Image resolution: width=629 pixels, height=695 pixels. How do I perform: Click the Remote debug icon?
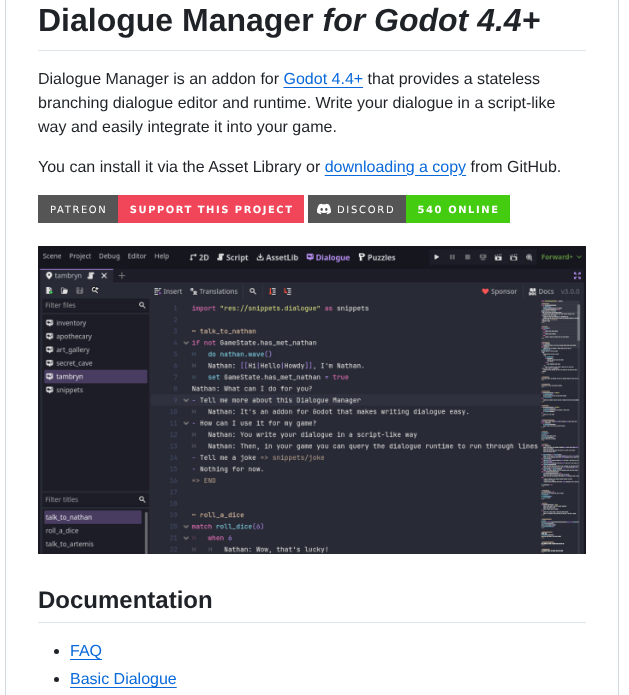pos(483,257)
